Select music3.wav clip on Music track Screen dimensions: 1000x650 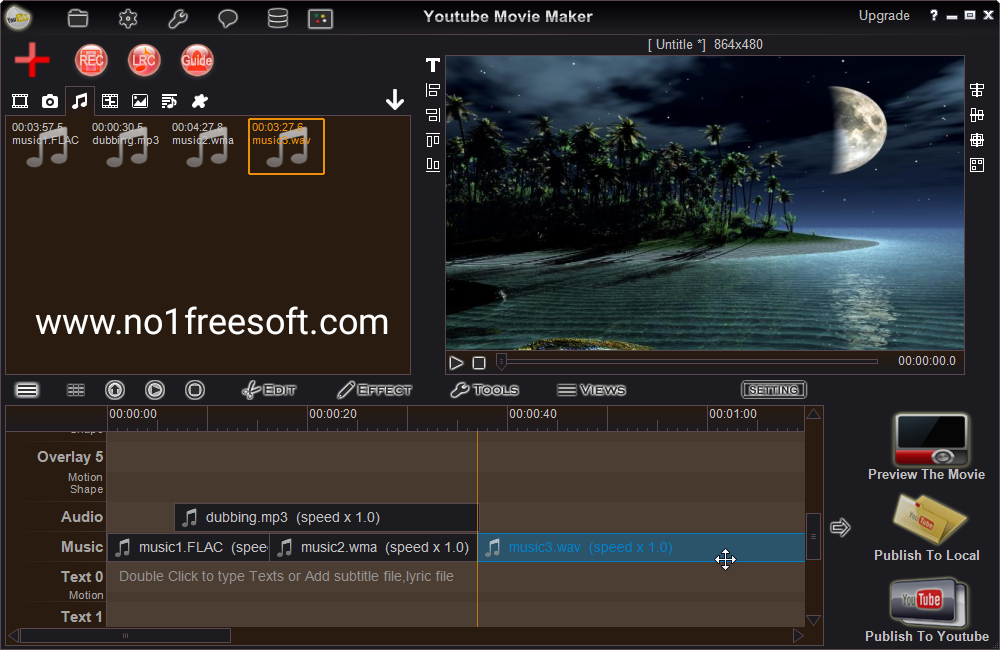[x=641, y=547]
